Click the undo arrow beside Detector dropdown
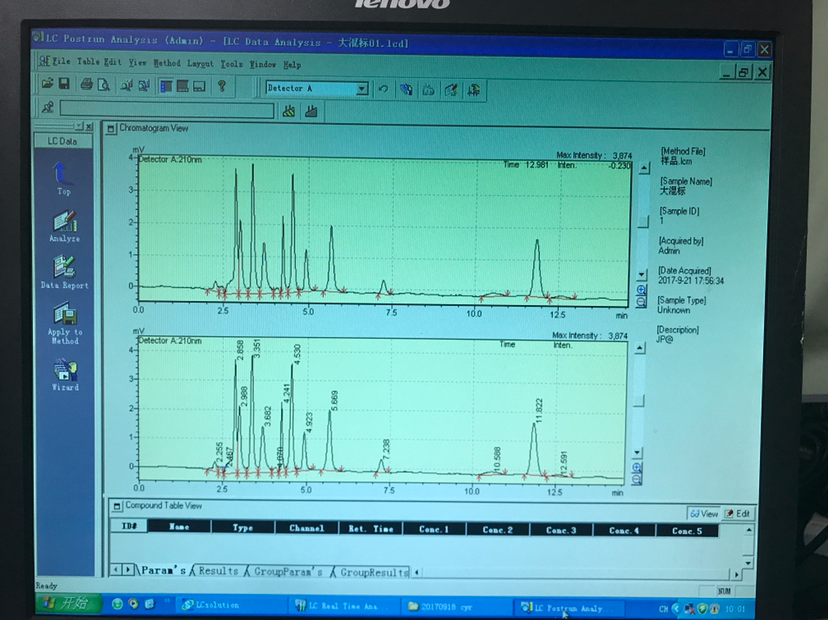Screen dimensions: 828x620 tap(383, 89)
